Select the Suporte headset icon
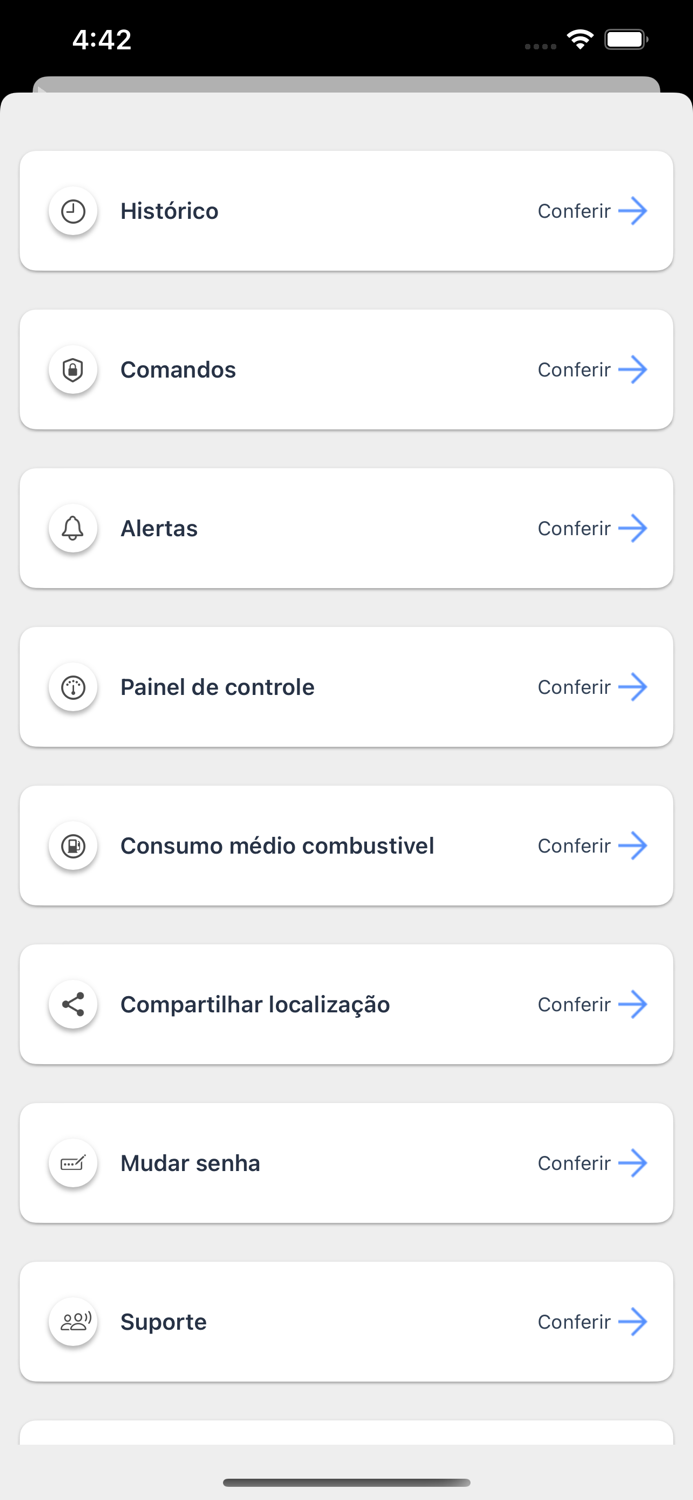Viewport: 693px width, 1500px height. 72,1321
